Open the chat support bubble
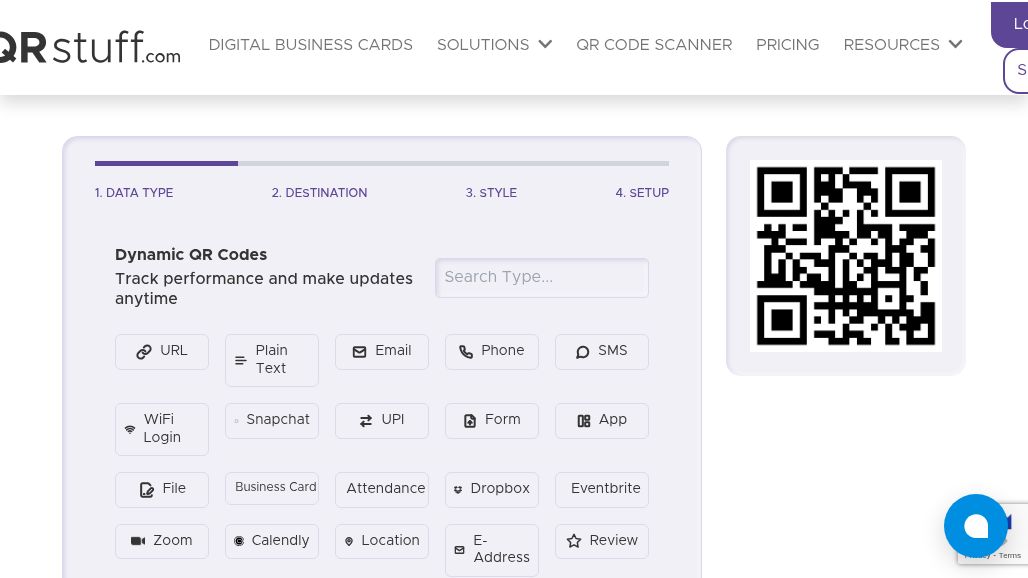This screenshot has width=1028, height=578. point(975,526)
